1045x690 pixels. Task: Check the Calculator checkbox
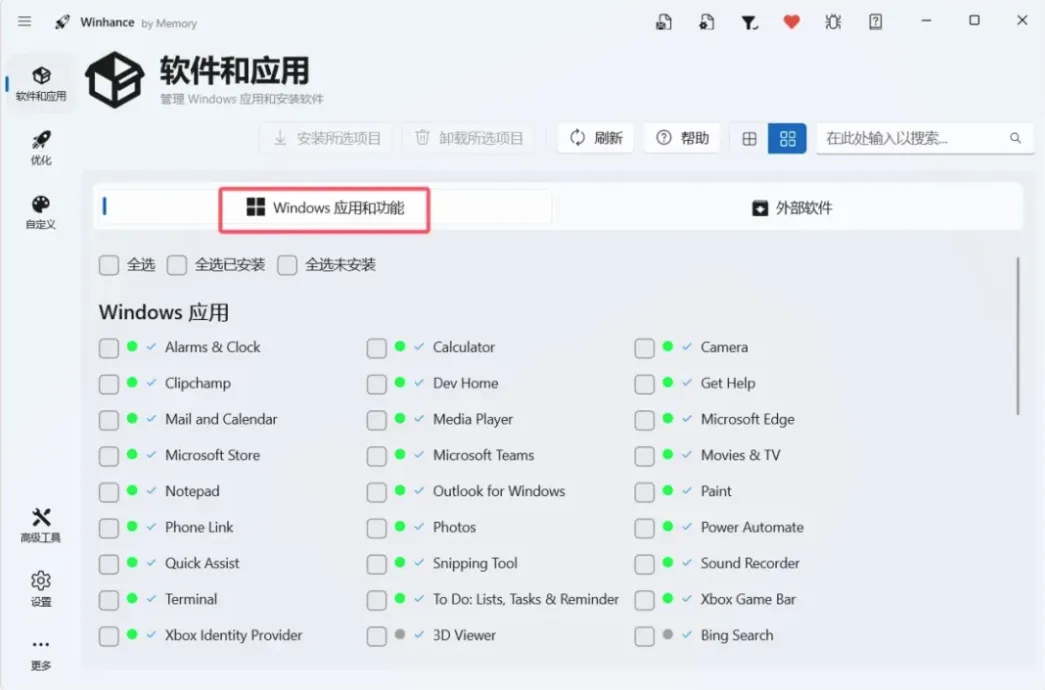[377, 348]
